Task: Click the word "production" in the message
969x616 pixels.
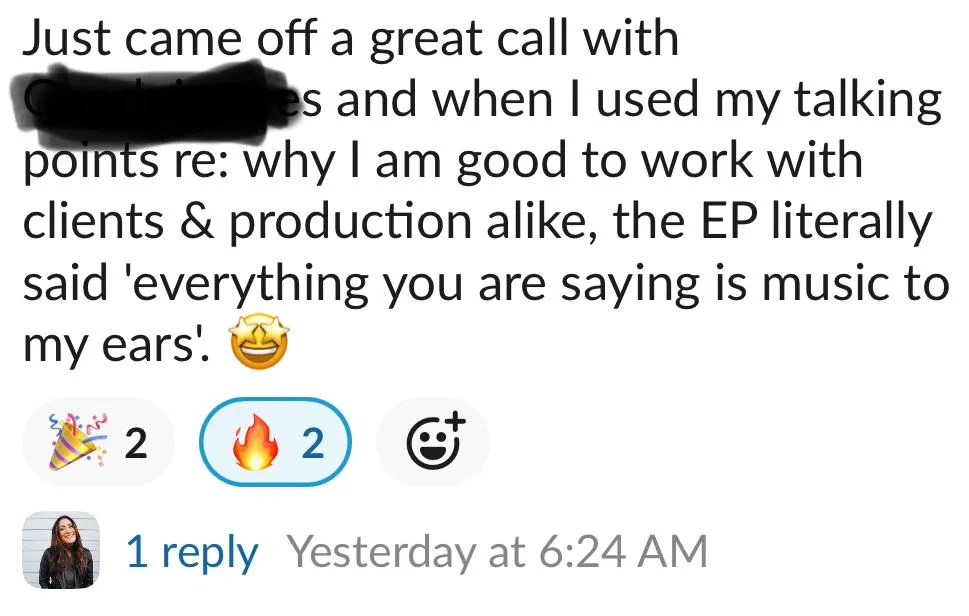Action: 347,223
